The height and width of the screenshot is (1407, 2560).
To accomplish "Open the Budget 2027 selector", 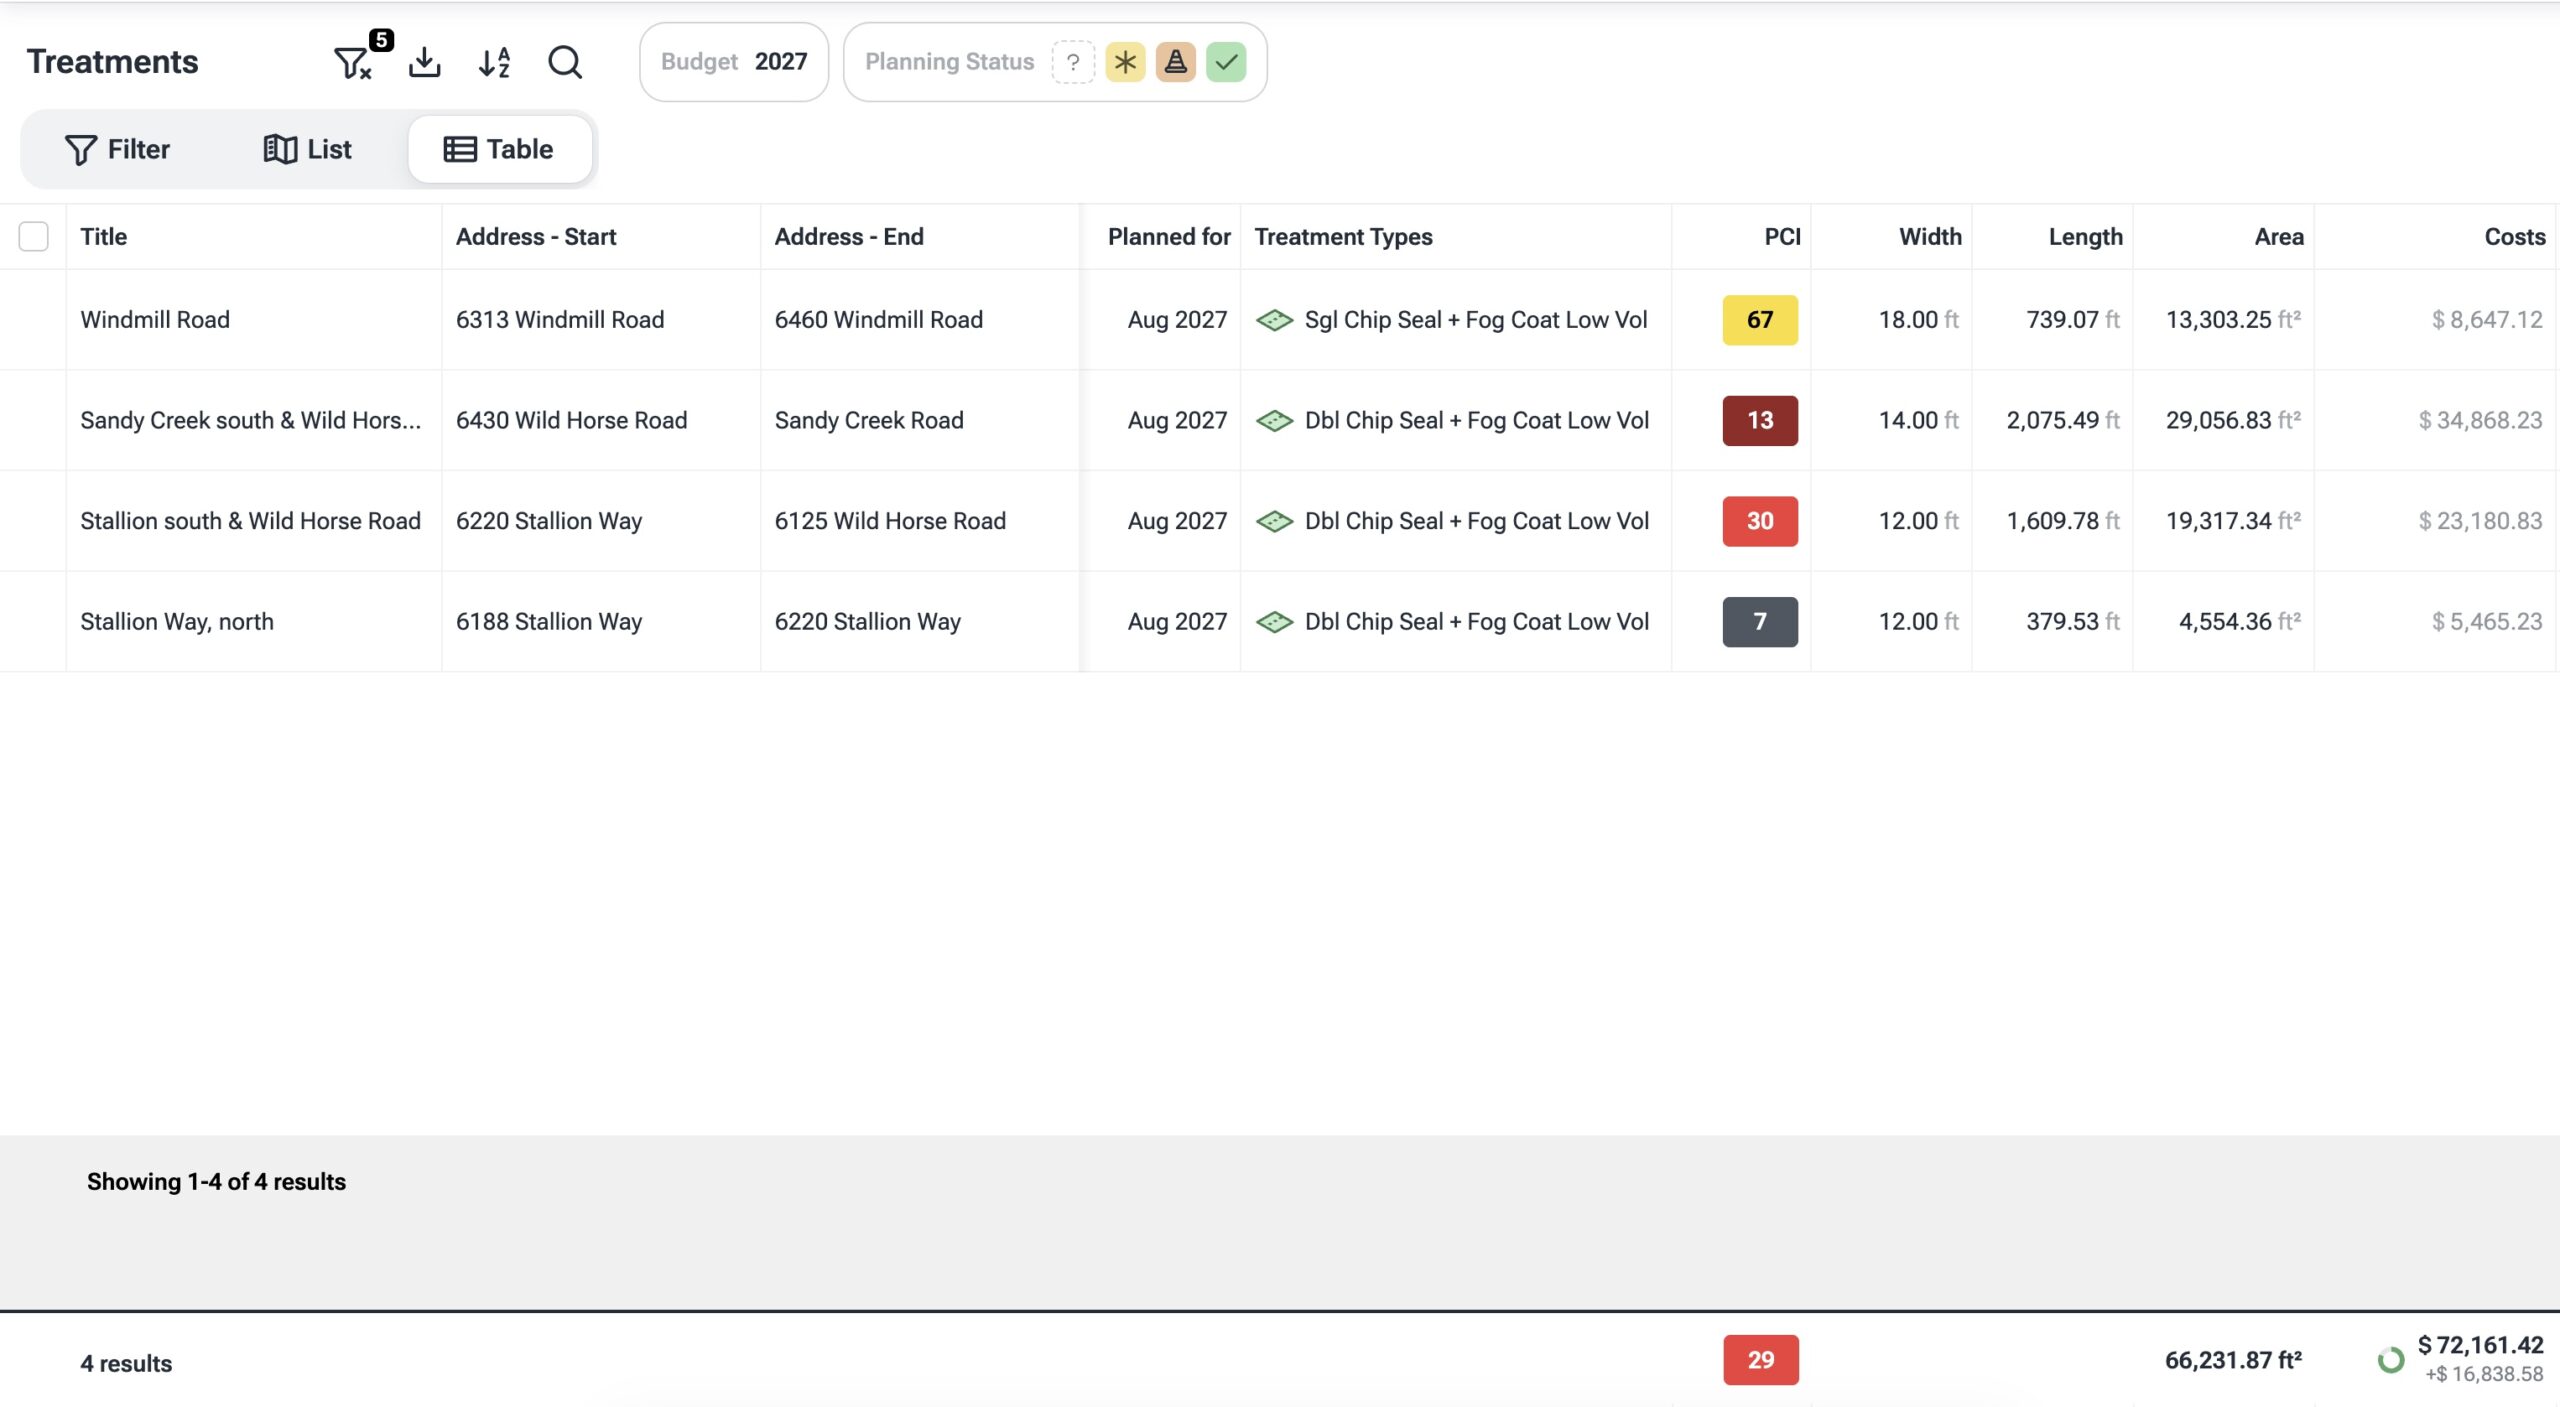I will (734, 62).
